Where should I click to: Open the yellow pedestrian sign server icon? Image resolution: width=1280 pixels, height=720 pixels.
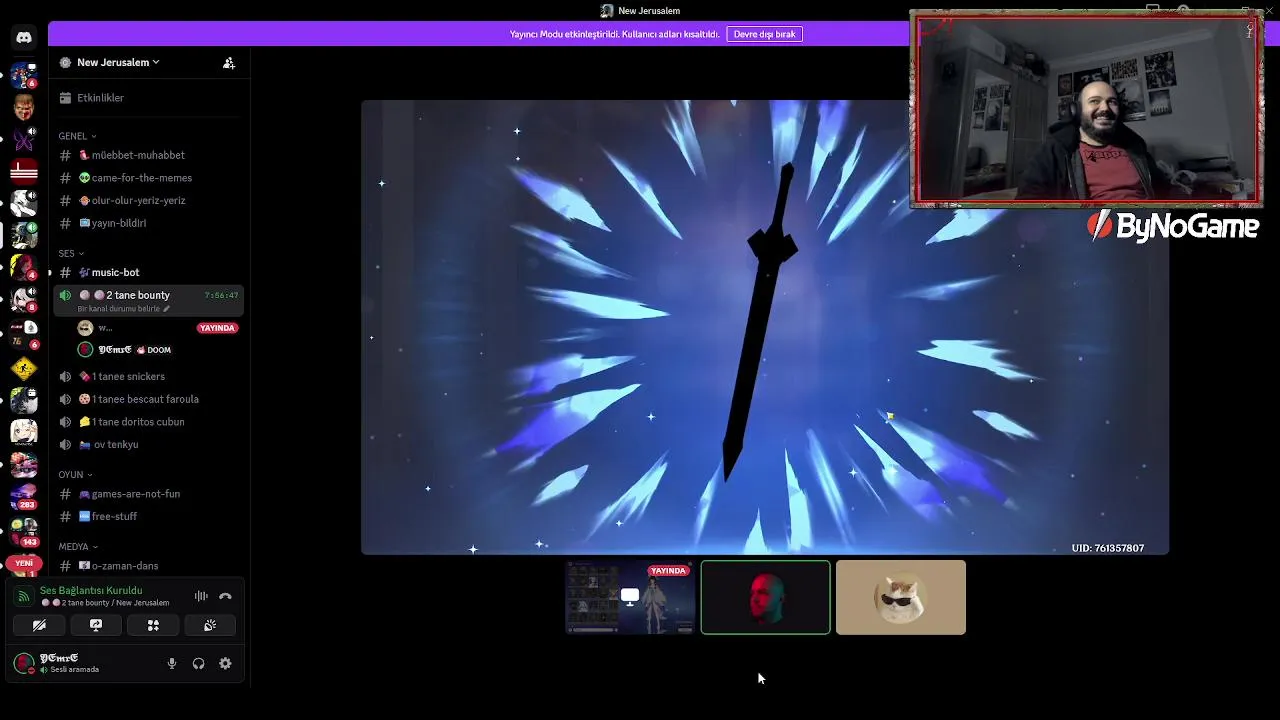[24, 369]
